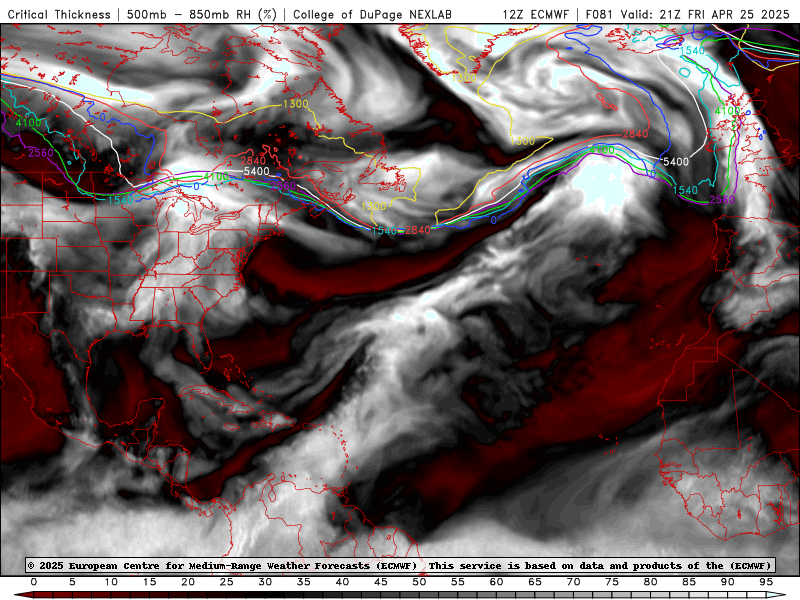800x600 pixels.
Task: Click the "College of DuPage NEXLAB" header text
Action: click(372, 14)
